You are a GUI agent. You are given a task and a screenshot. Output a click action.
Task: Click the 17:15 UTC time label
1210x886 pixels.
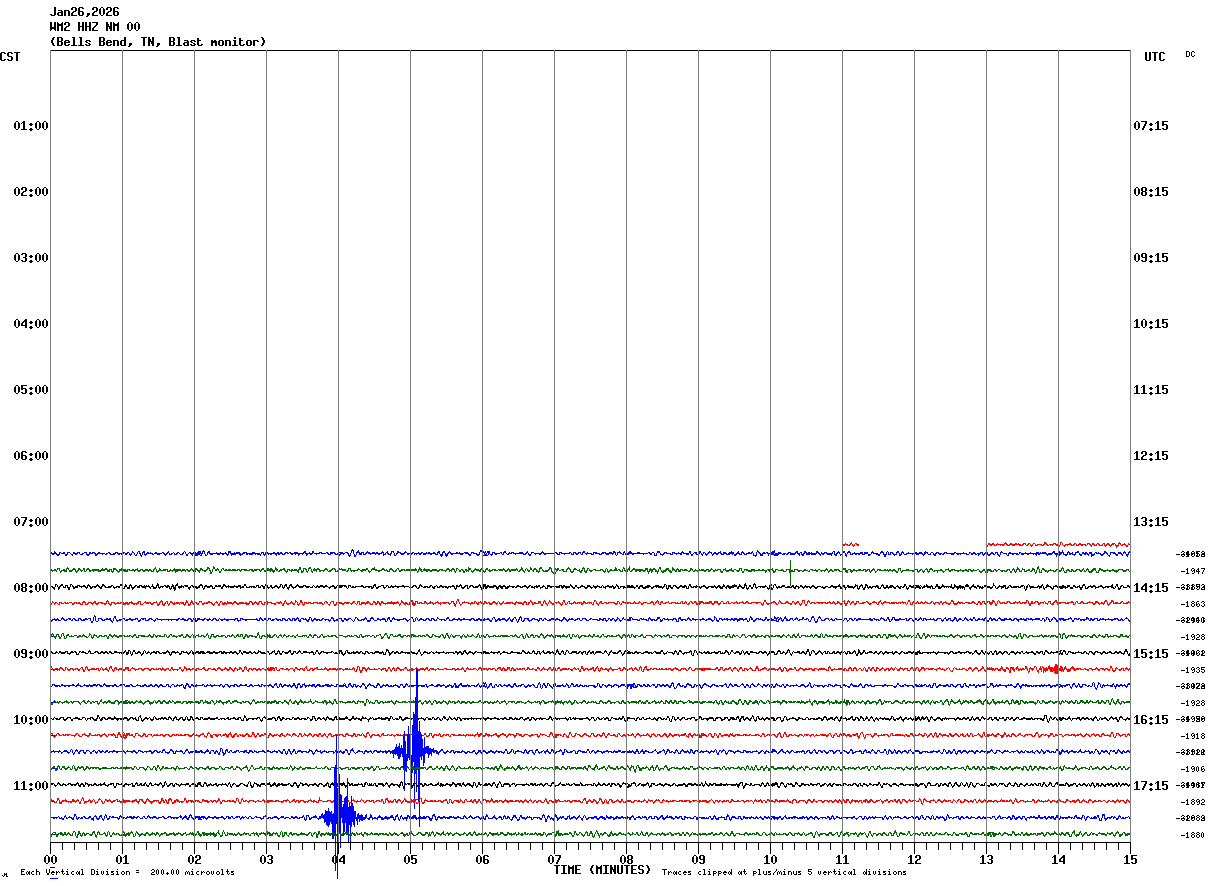point(1151,786)
